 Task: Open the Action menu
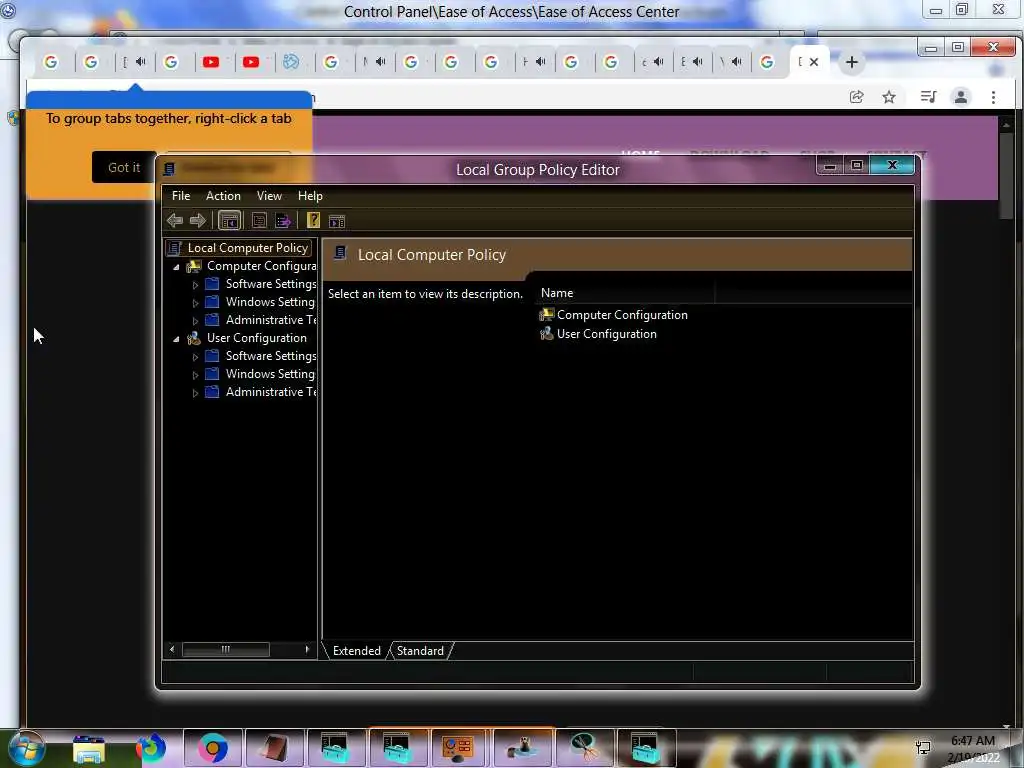223,196
